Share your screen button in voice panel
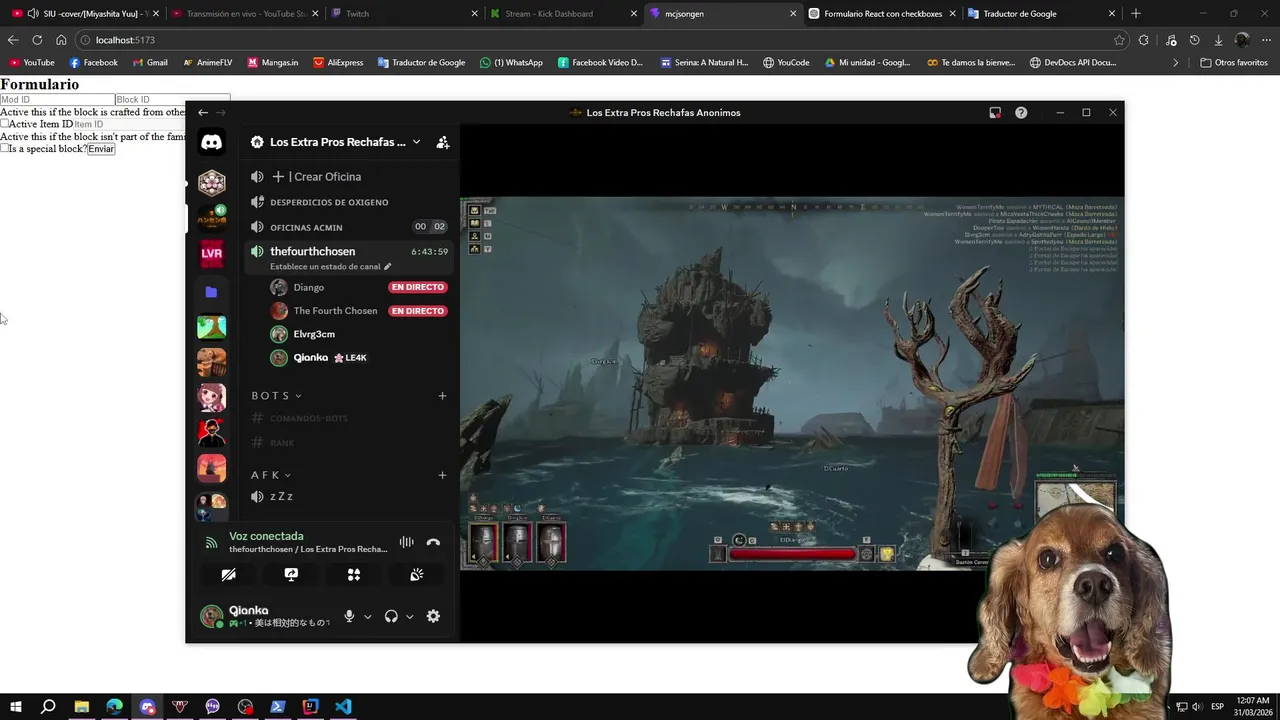Image resolution: width=1280 pixels, height=720 pixels. [291, 575]
